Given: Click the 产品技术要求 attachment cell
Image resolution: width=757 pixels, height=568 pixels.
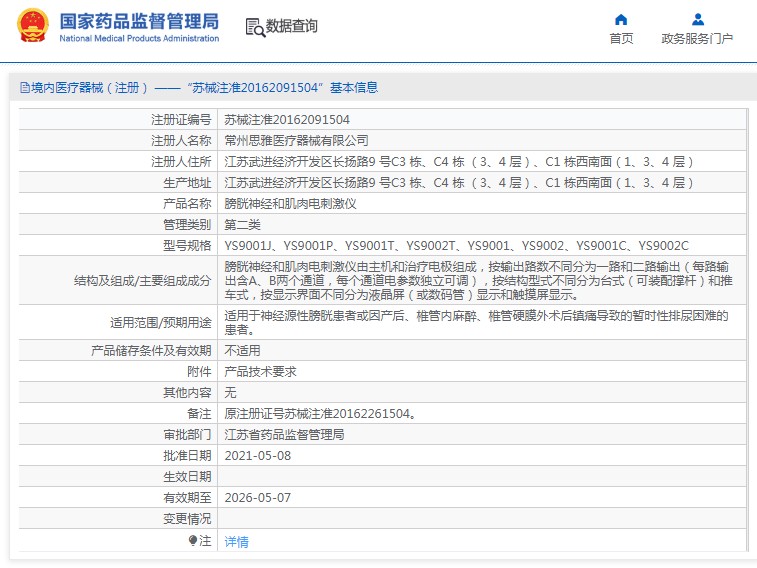Looking at the screenshot, I should (260, 371).
